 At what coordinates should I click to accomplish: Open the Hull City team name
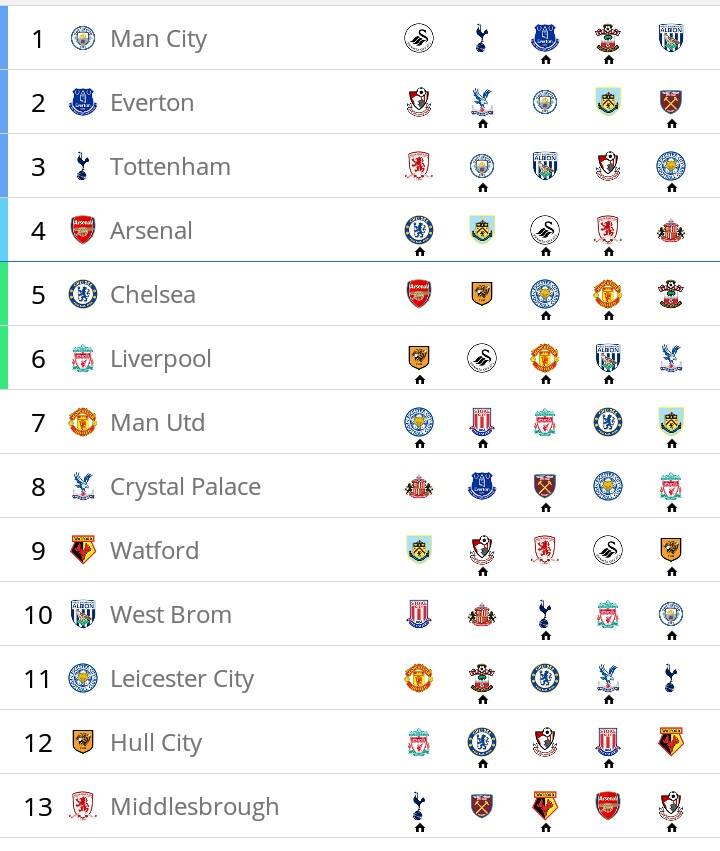pos(156,743)
